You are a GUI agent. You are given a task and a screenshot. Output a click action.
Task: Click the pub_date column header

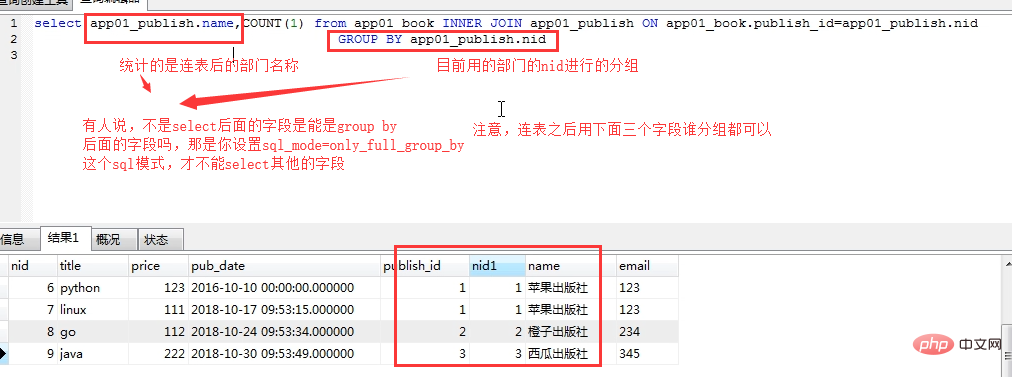click(x=284, y=265)
